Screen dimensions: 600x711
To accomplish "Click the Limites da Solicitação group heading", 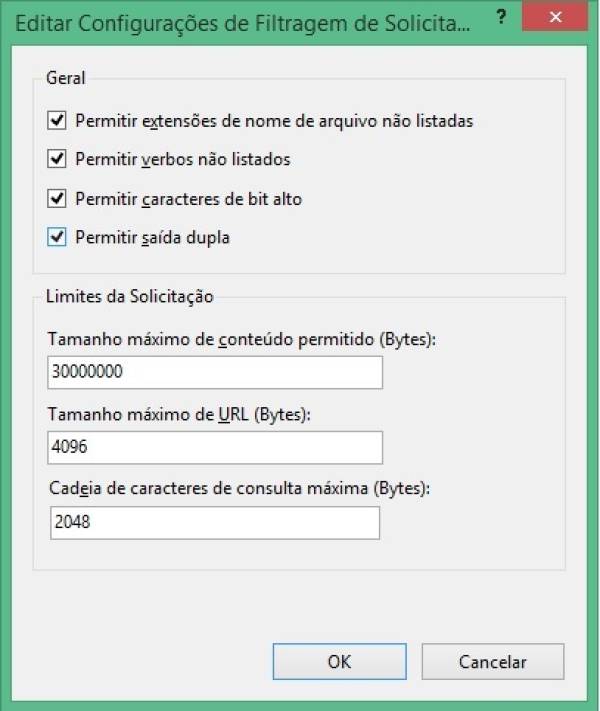I will point(129,296).
